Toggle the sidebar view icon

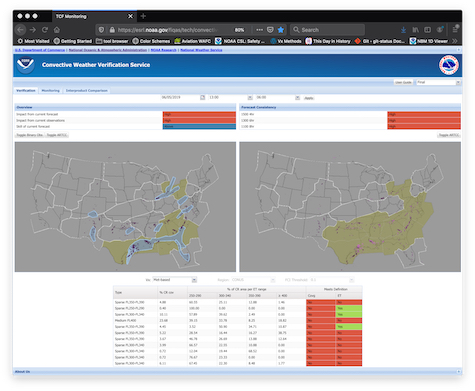point(427,30)
